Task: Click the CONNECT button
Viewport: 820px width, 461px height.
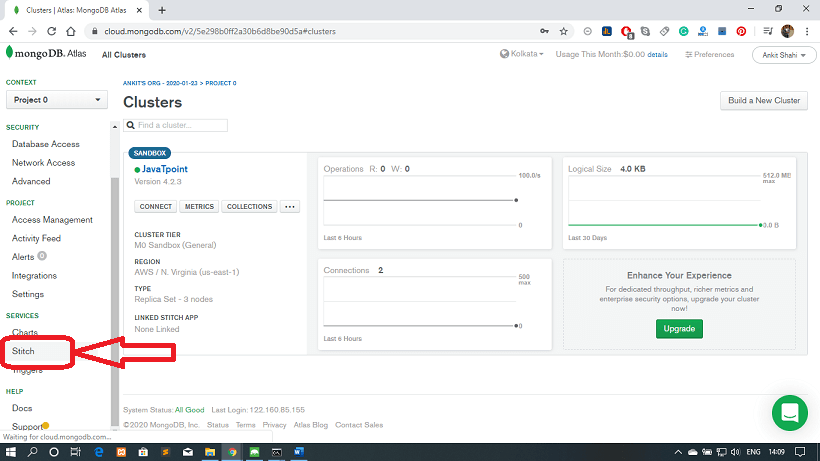Action: (x=155, y=206)
